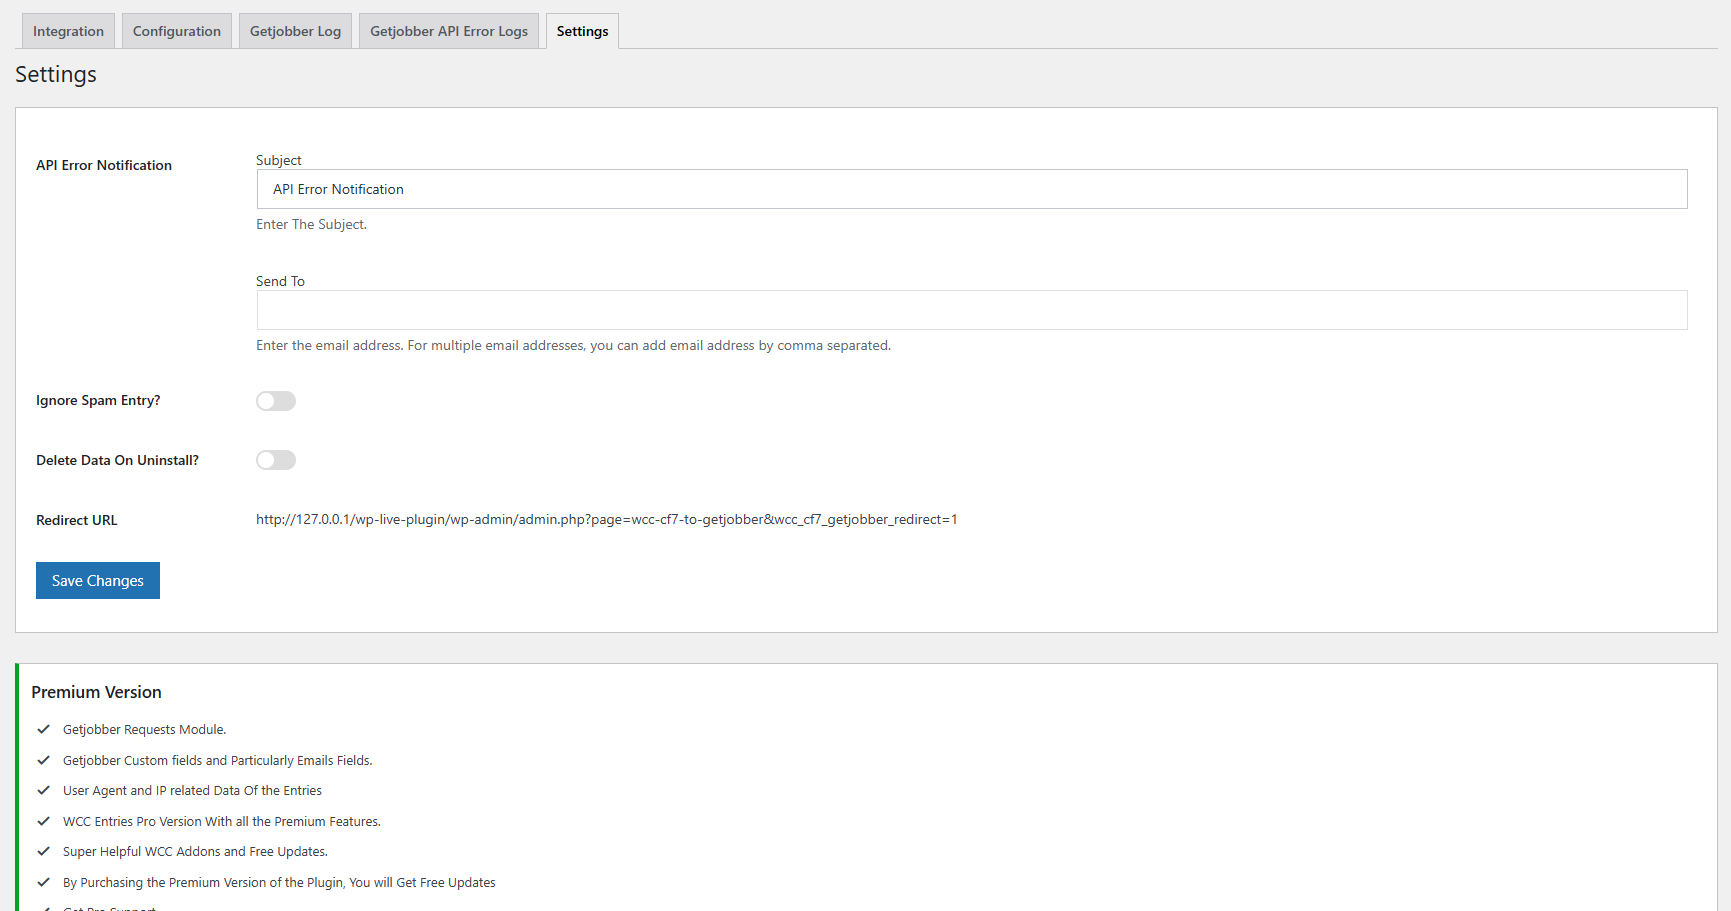Click the 'Enter The Subject.' hint text
1731x911 pixels.
pyautogui.click(x=311, y=225)
